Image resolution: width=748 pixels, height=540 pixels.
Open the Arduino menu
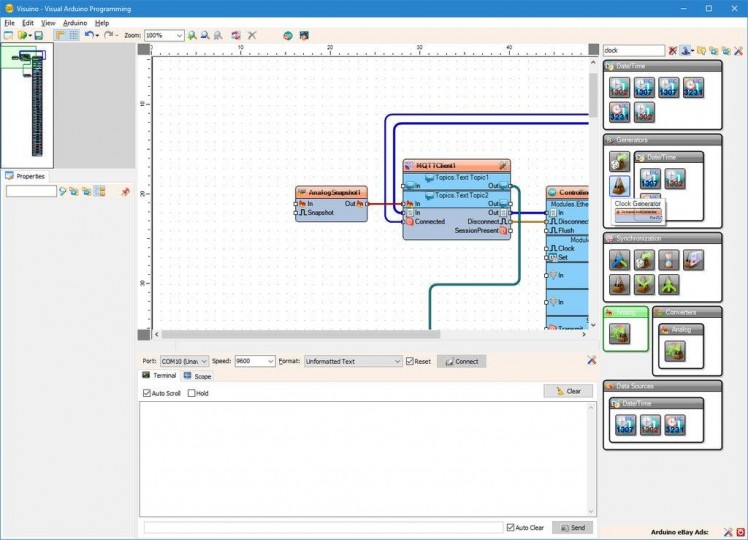point(74,22)
